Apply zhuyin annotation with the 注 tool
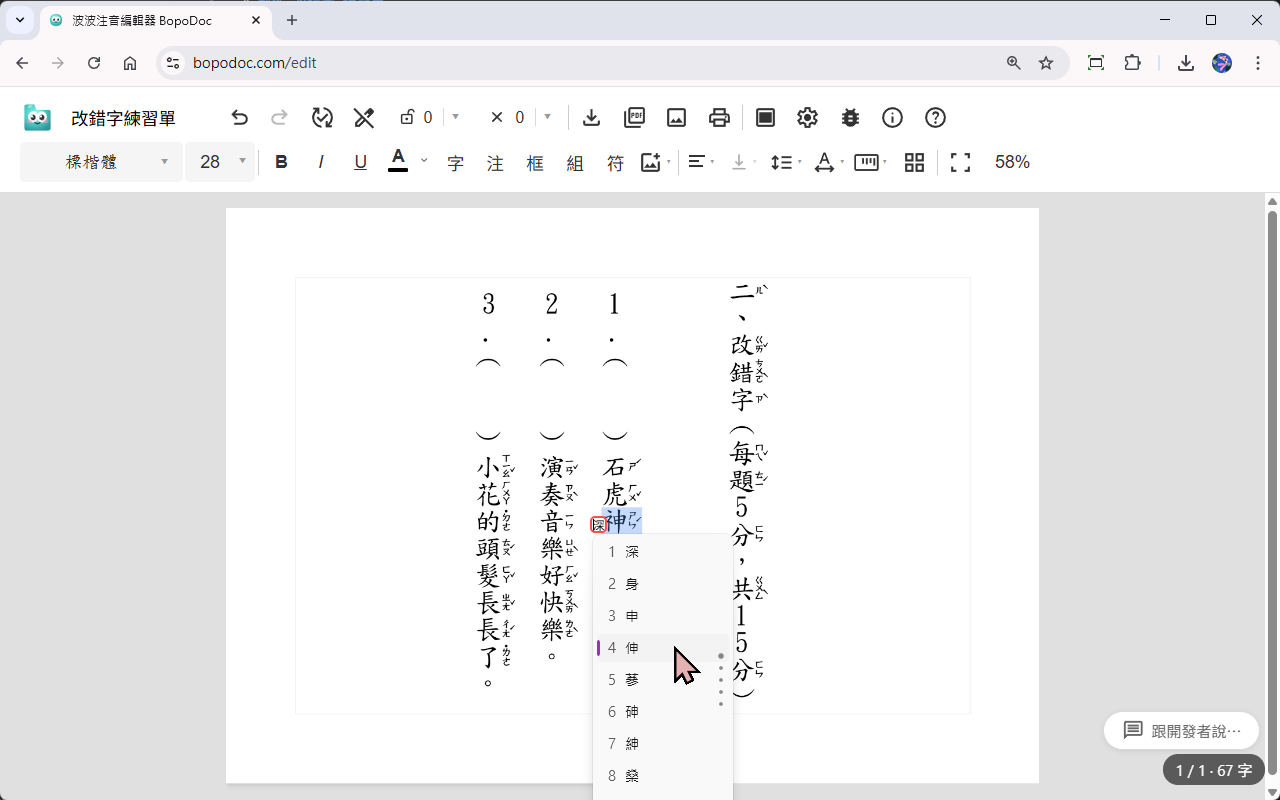 coord(495,162)
